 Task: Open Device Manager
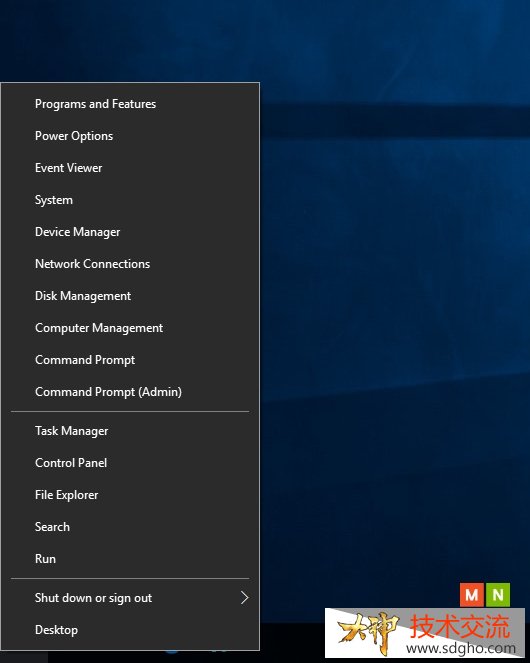(130, 232)
